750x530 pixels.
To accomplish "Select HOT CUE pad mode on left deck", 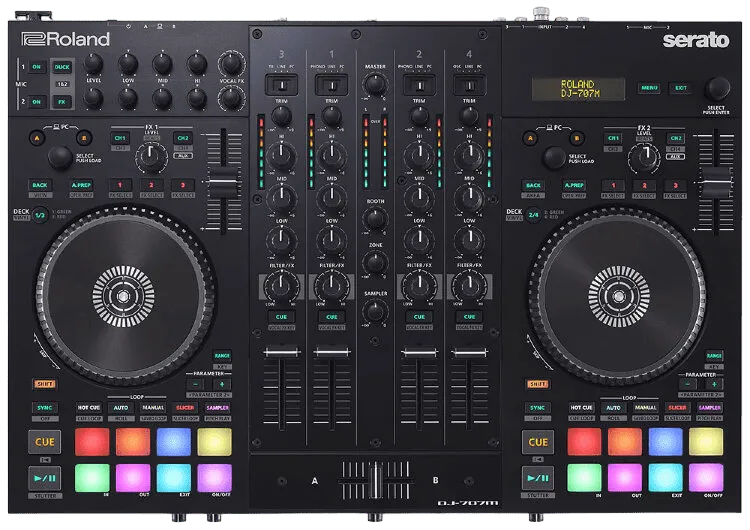I will [x=91, y=408].
